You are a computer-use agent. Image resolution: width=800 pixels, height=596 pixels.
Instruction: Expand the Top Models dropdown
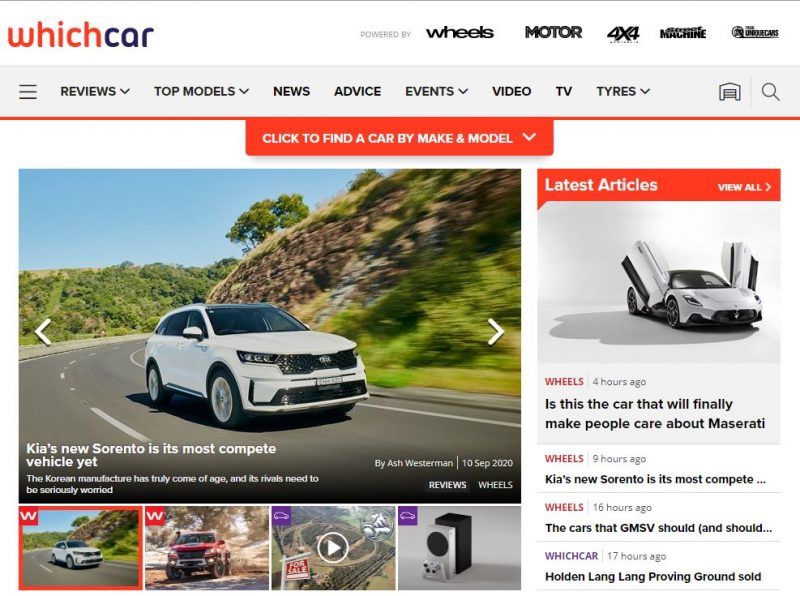click(201, 91)
